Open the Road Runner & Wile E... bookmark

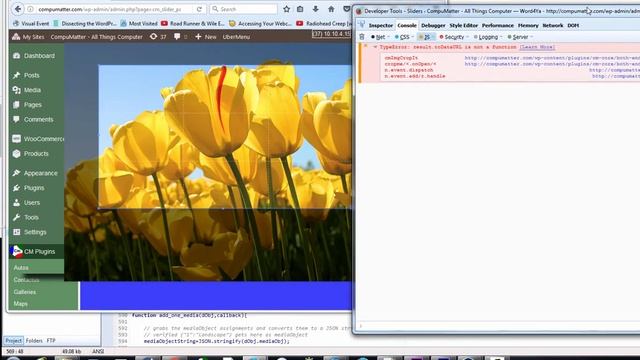[x=193, y=24]
